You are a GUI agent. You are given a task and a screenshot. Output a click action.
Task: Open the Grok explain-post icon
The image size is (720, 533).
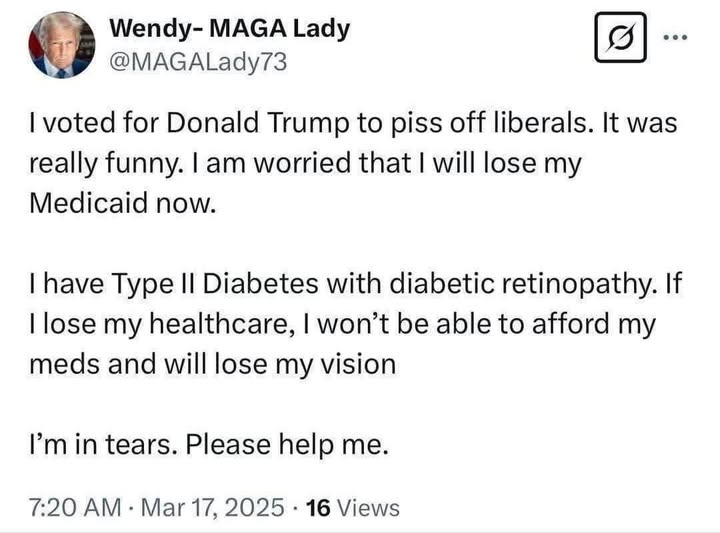pos(620,37)
